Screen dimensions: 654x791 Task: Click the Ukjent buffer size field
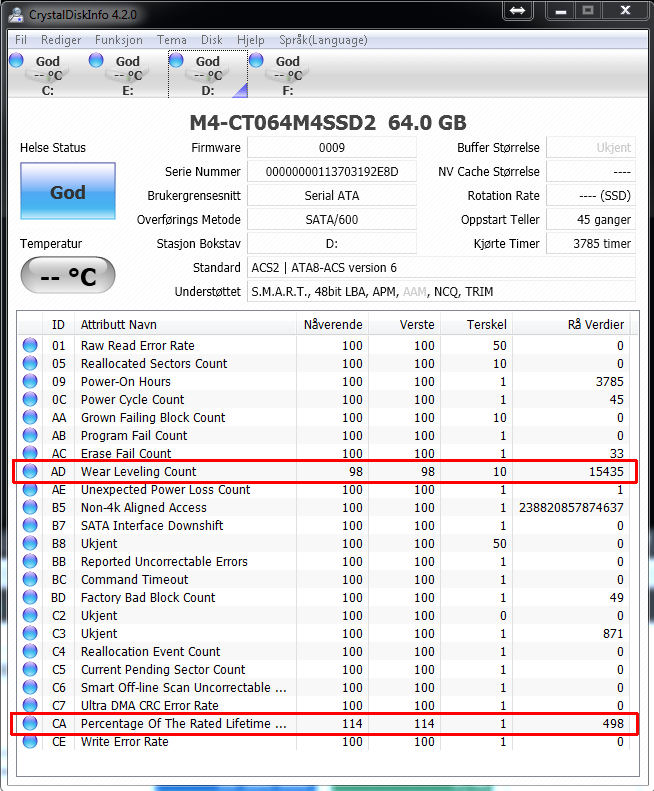[591, 148]
